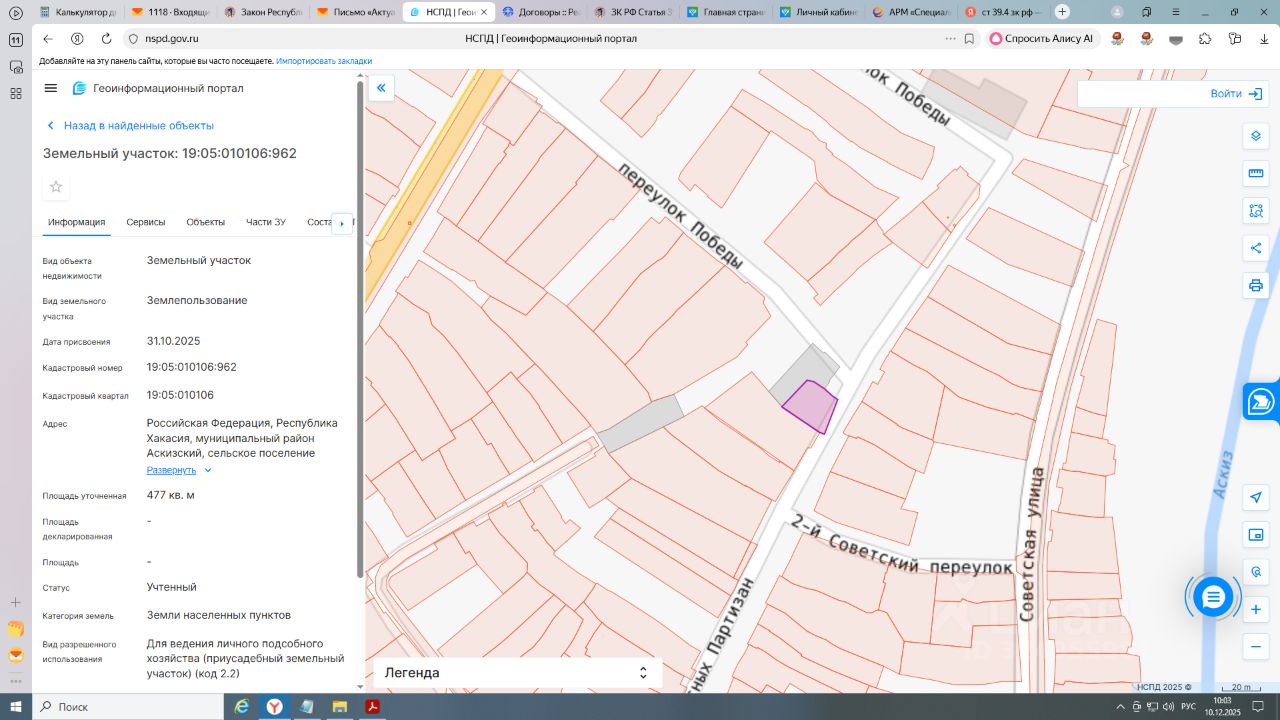Switch to the Сервисы tab
1280x720 pixels.
(146, 222)
